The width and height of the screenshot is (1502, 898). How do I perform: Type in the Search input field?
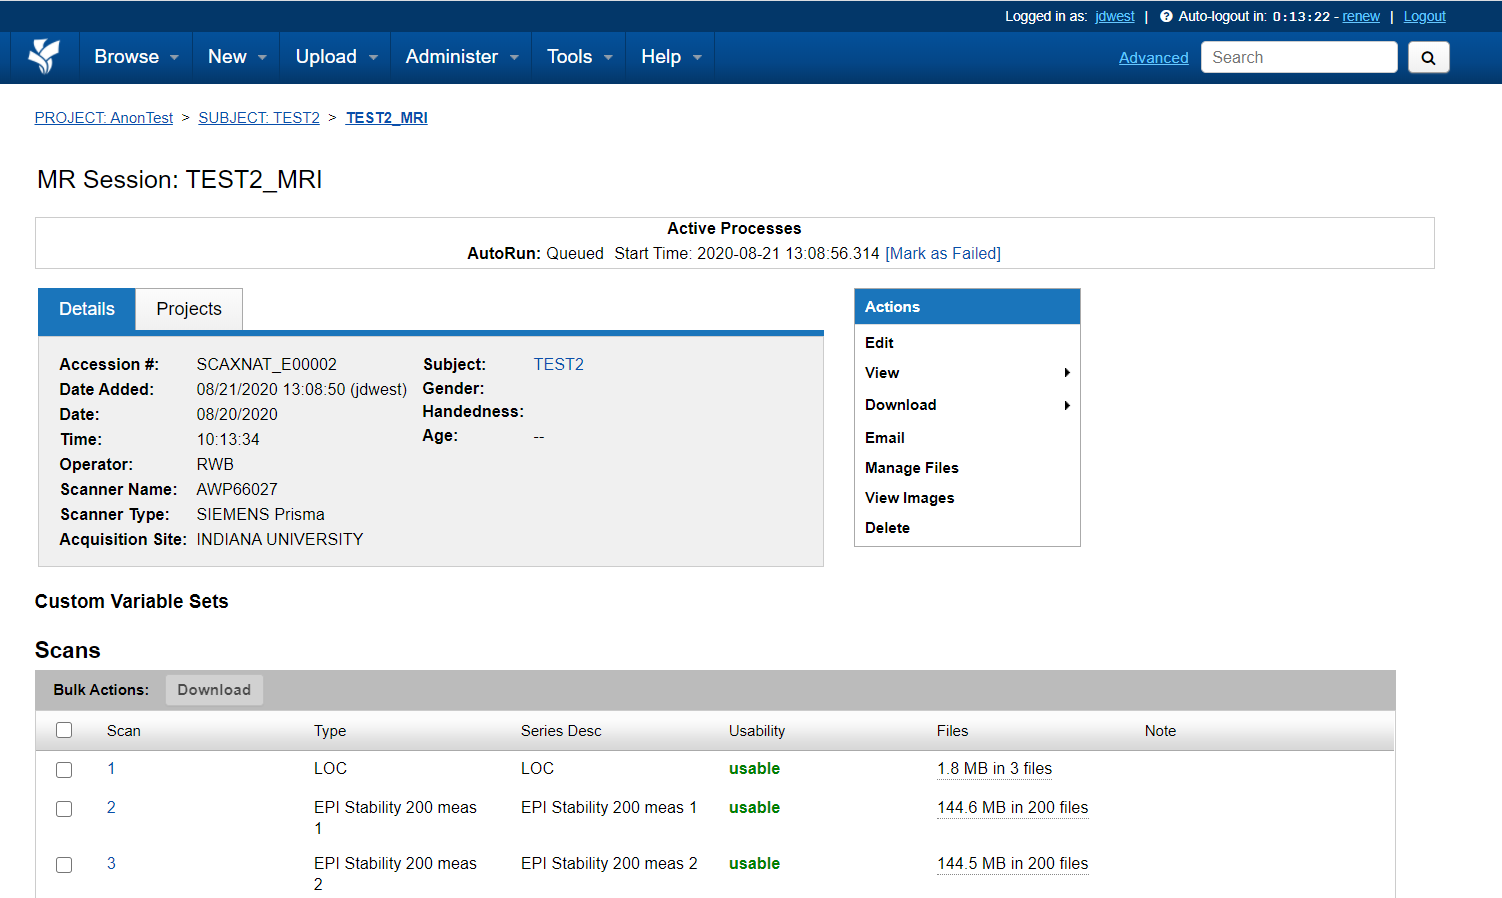tap(1298, 58)
